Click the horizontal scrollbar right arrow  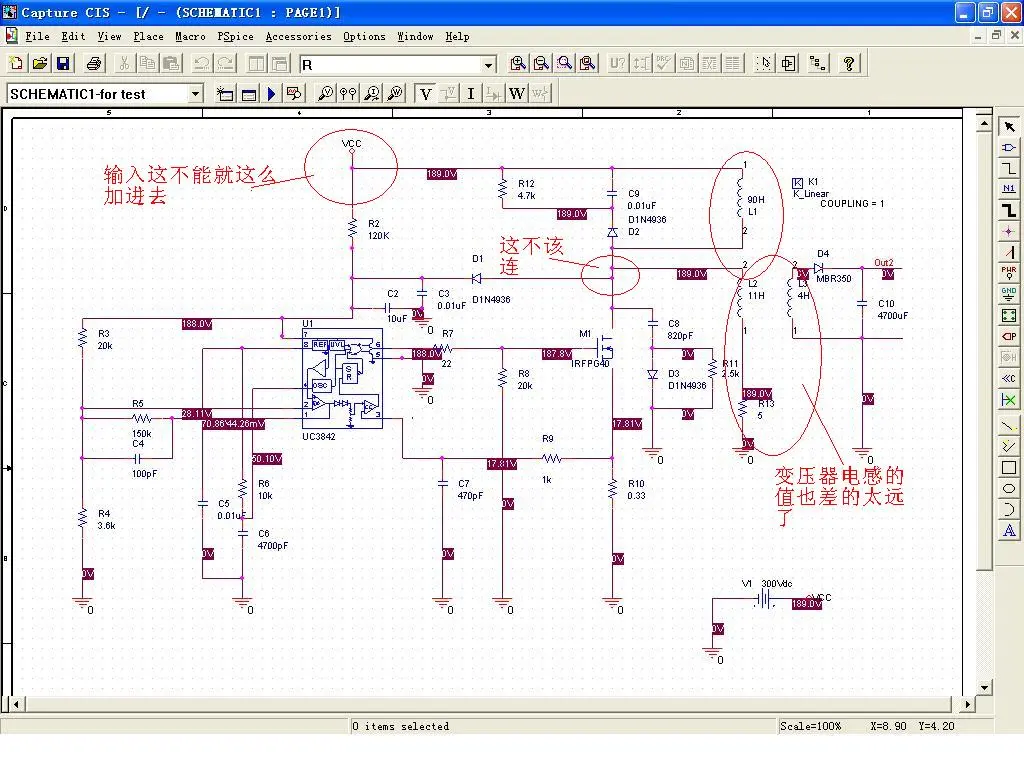968,705
